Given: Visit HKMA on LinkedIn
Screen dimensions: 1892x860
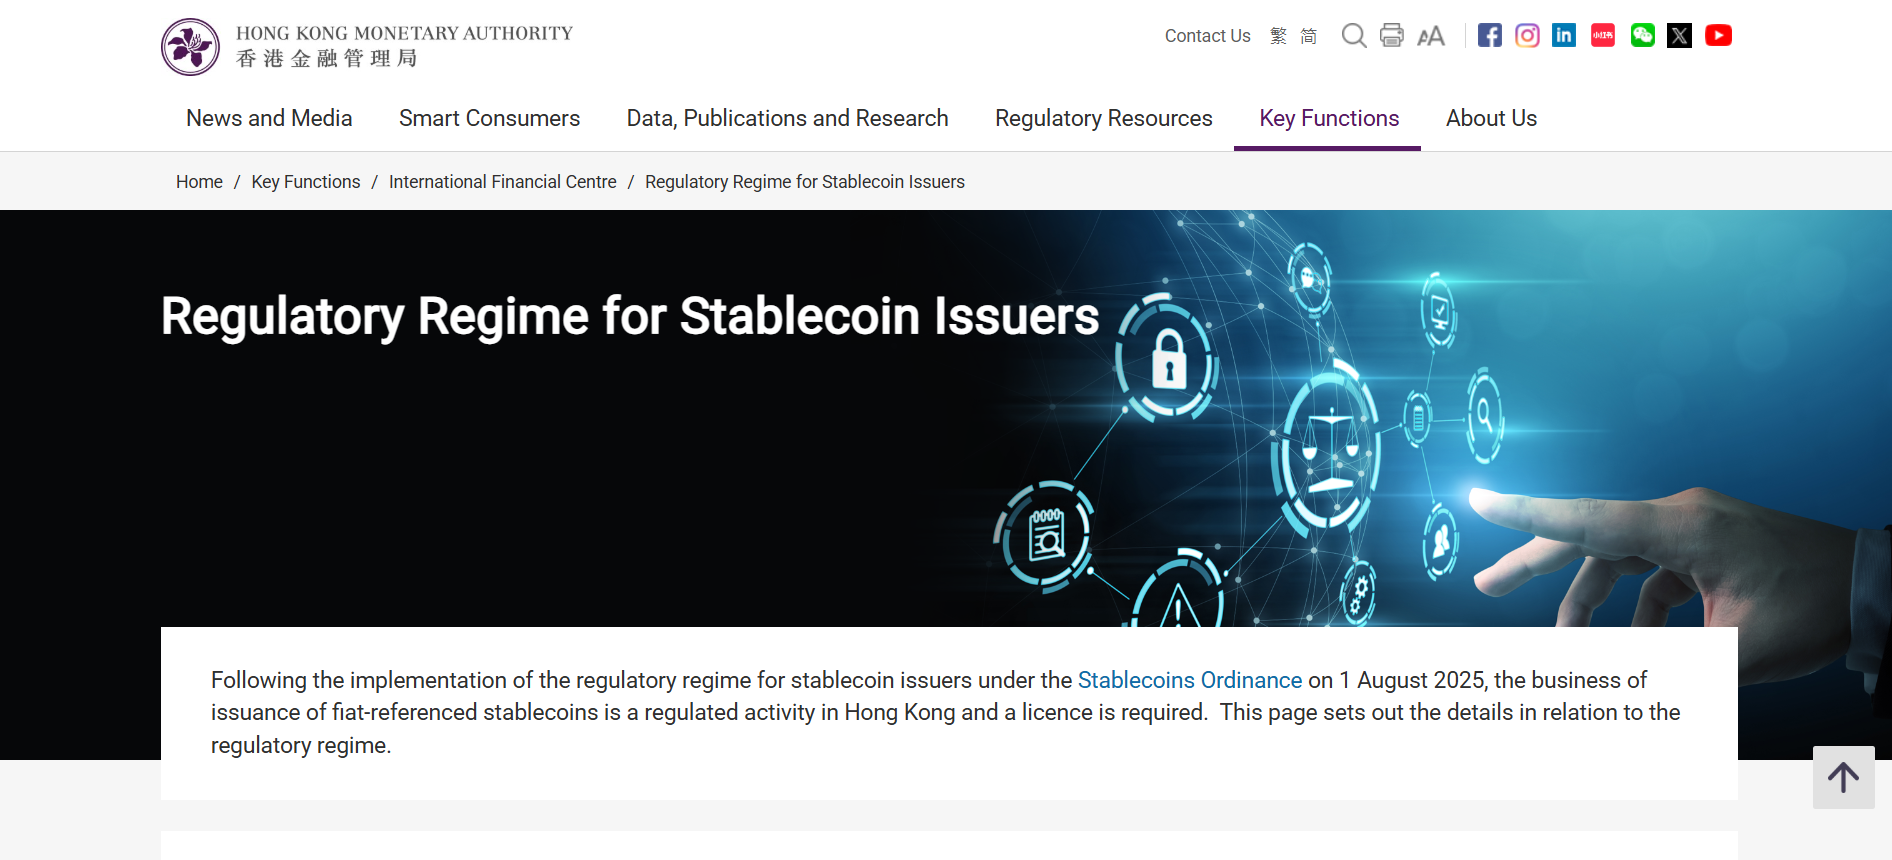Looking at the screenshot, I should [x=1564, y=35].
